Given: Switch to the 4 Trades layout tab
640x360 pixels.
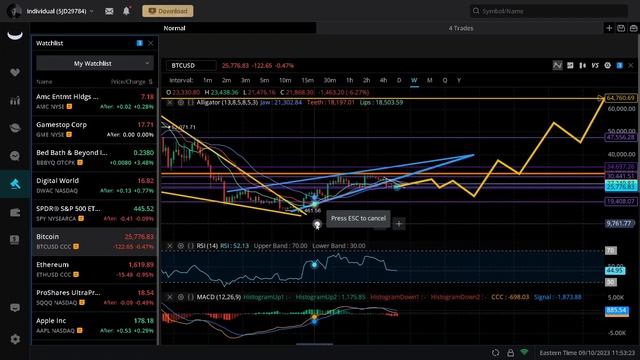Looking at the screenshot, I should coord(461,28).
